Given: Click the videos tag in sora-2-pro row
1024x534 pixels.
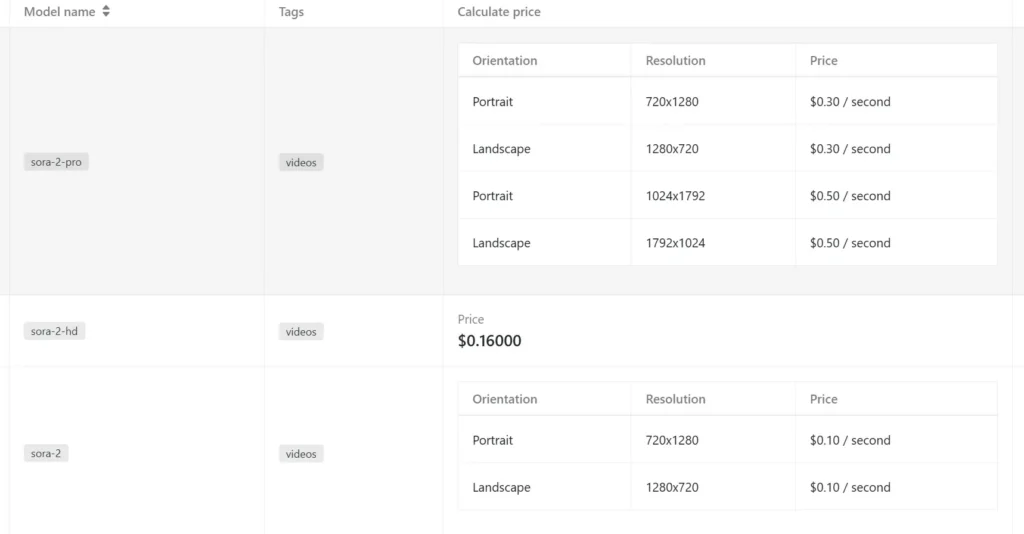Looking at the screenshot, I should (301, 162).
